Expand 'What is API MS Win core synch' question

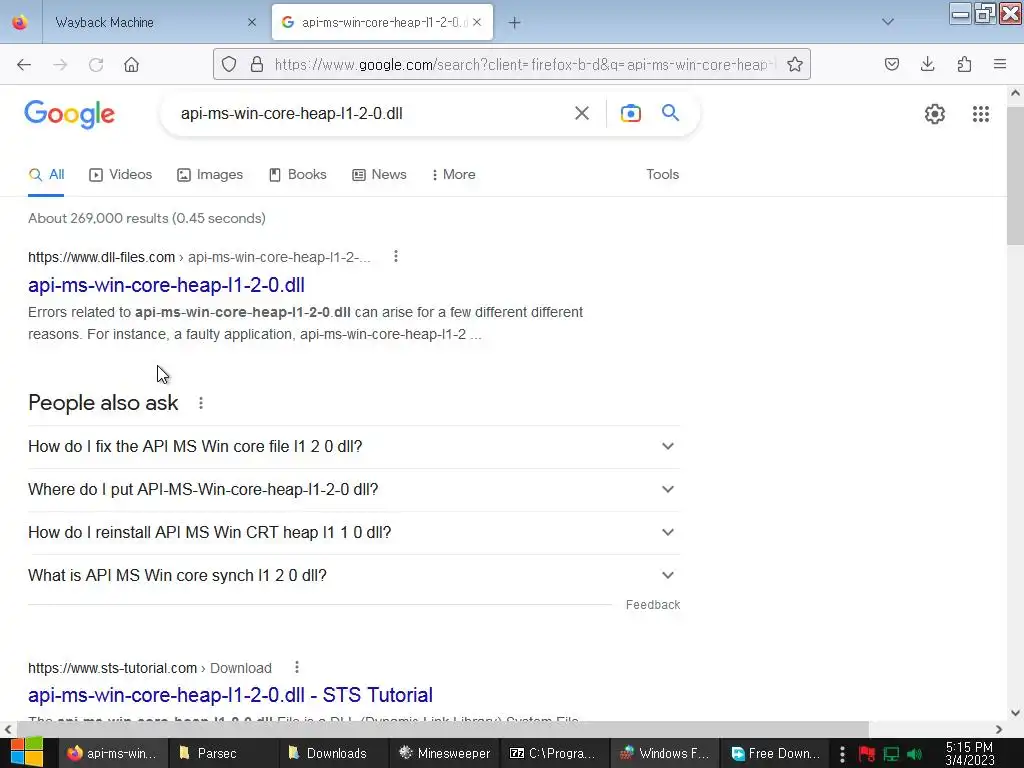353,576
